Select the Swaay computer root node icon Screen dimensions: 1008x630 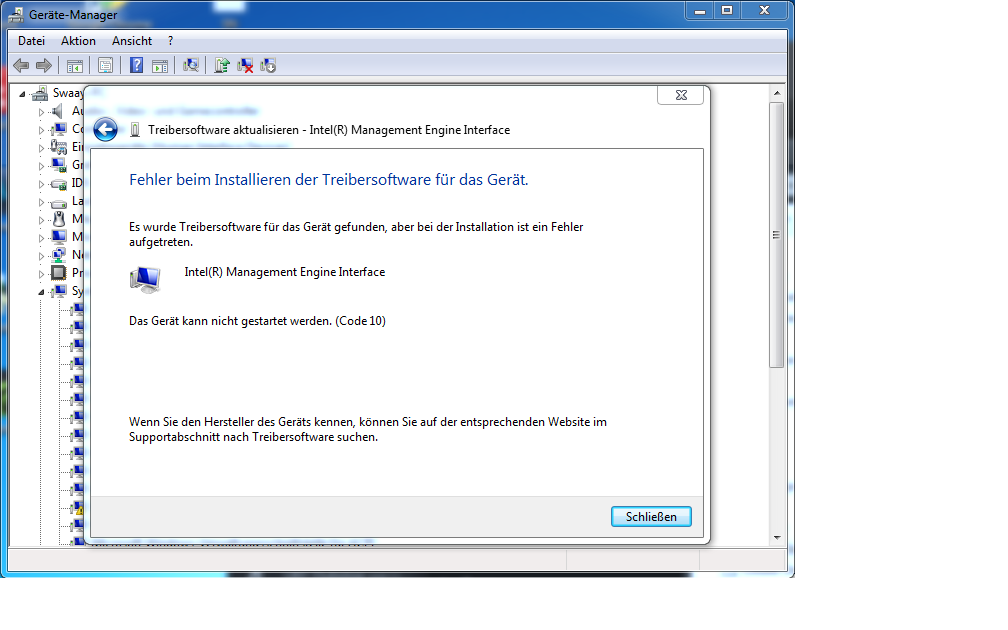click(40, 94)
